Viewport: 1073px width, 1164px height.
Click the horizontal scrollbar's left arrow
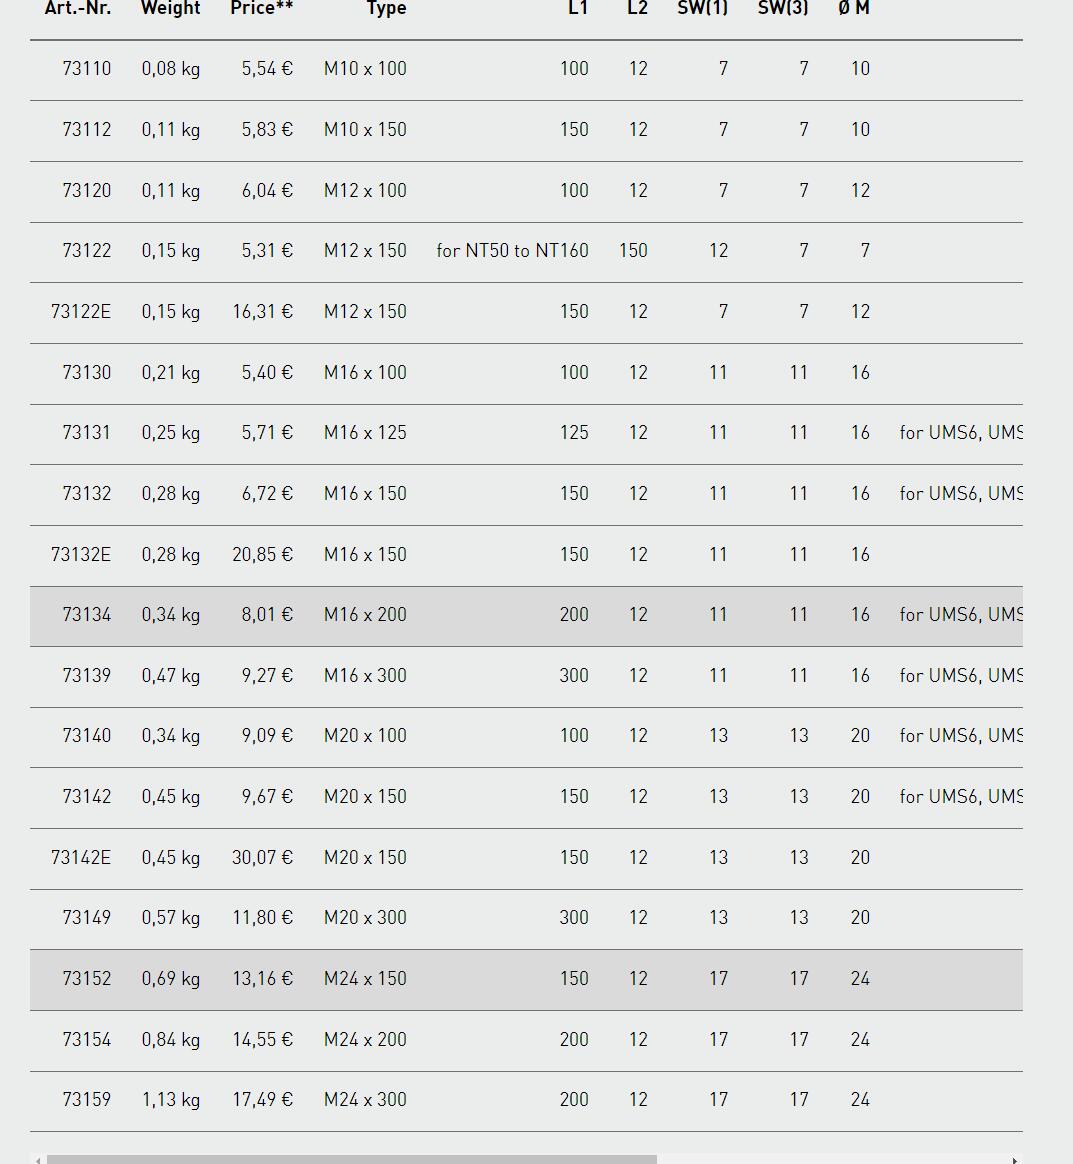coord(38,1160)
